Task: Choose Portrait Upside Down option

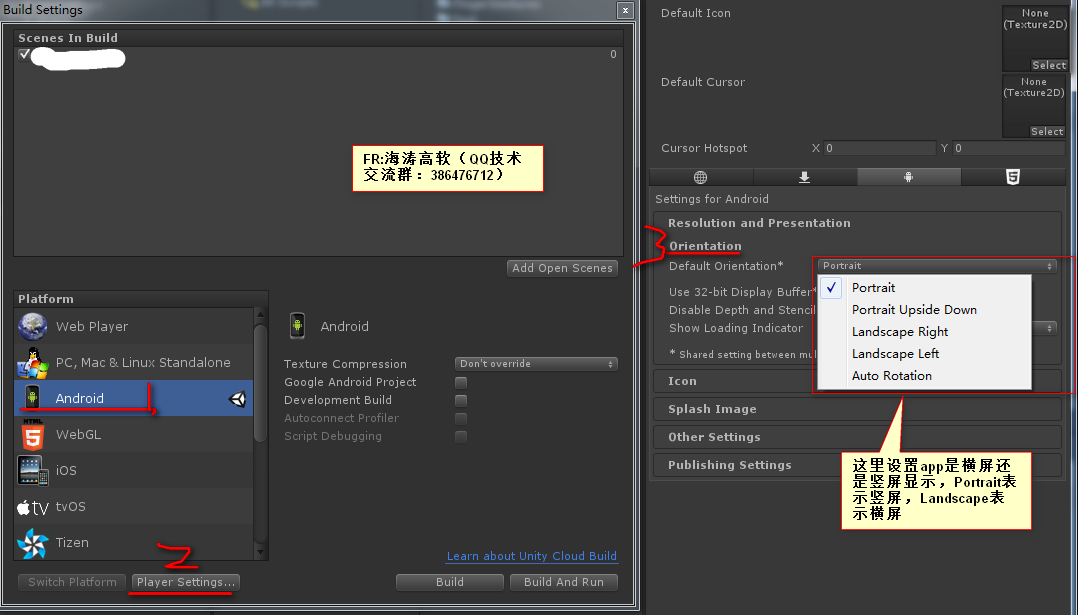Action: click(x=925, y=310)
